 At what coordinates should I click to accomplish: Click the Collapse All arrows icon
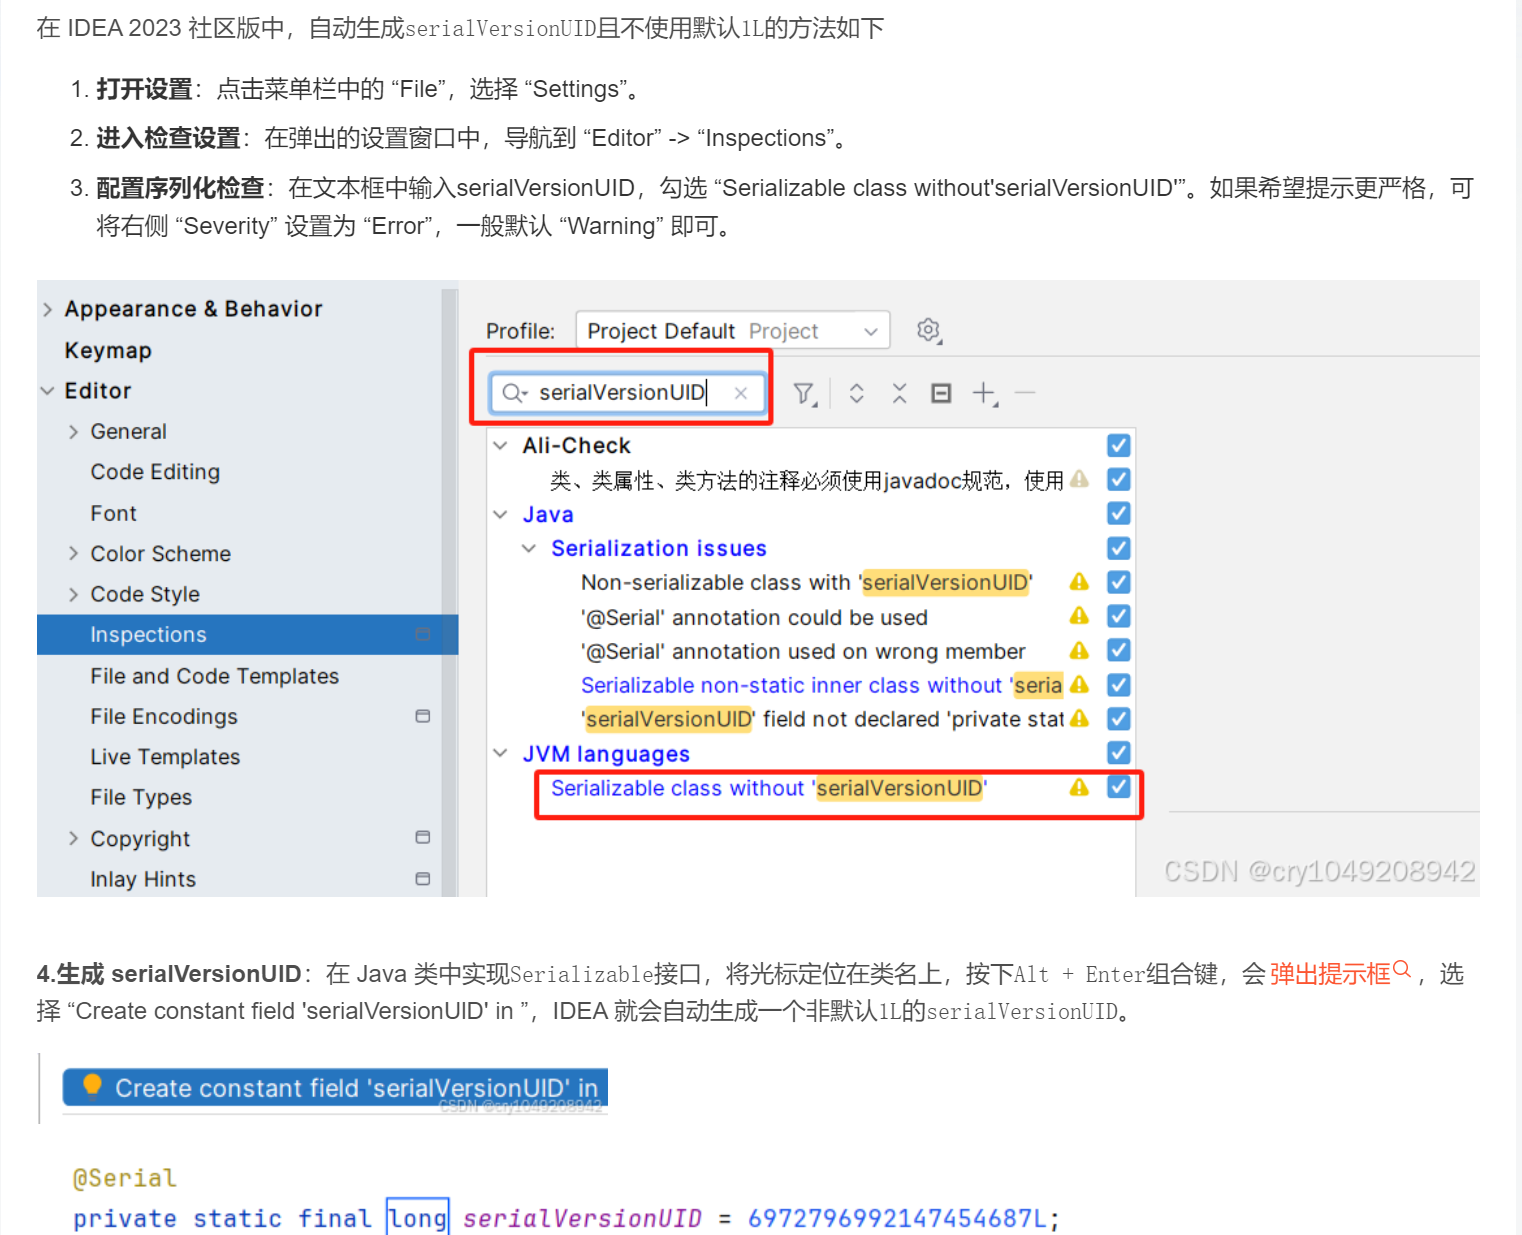900,393
